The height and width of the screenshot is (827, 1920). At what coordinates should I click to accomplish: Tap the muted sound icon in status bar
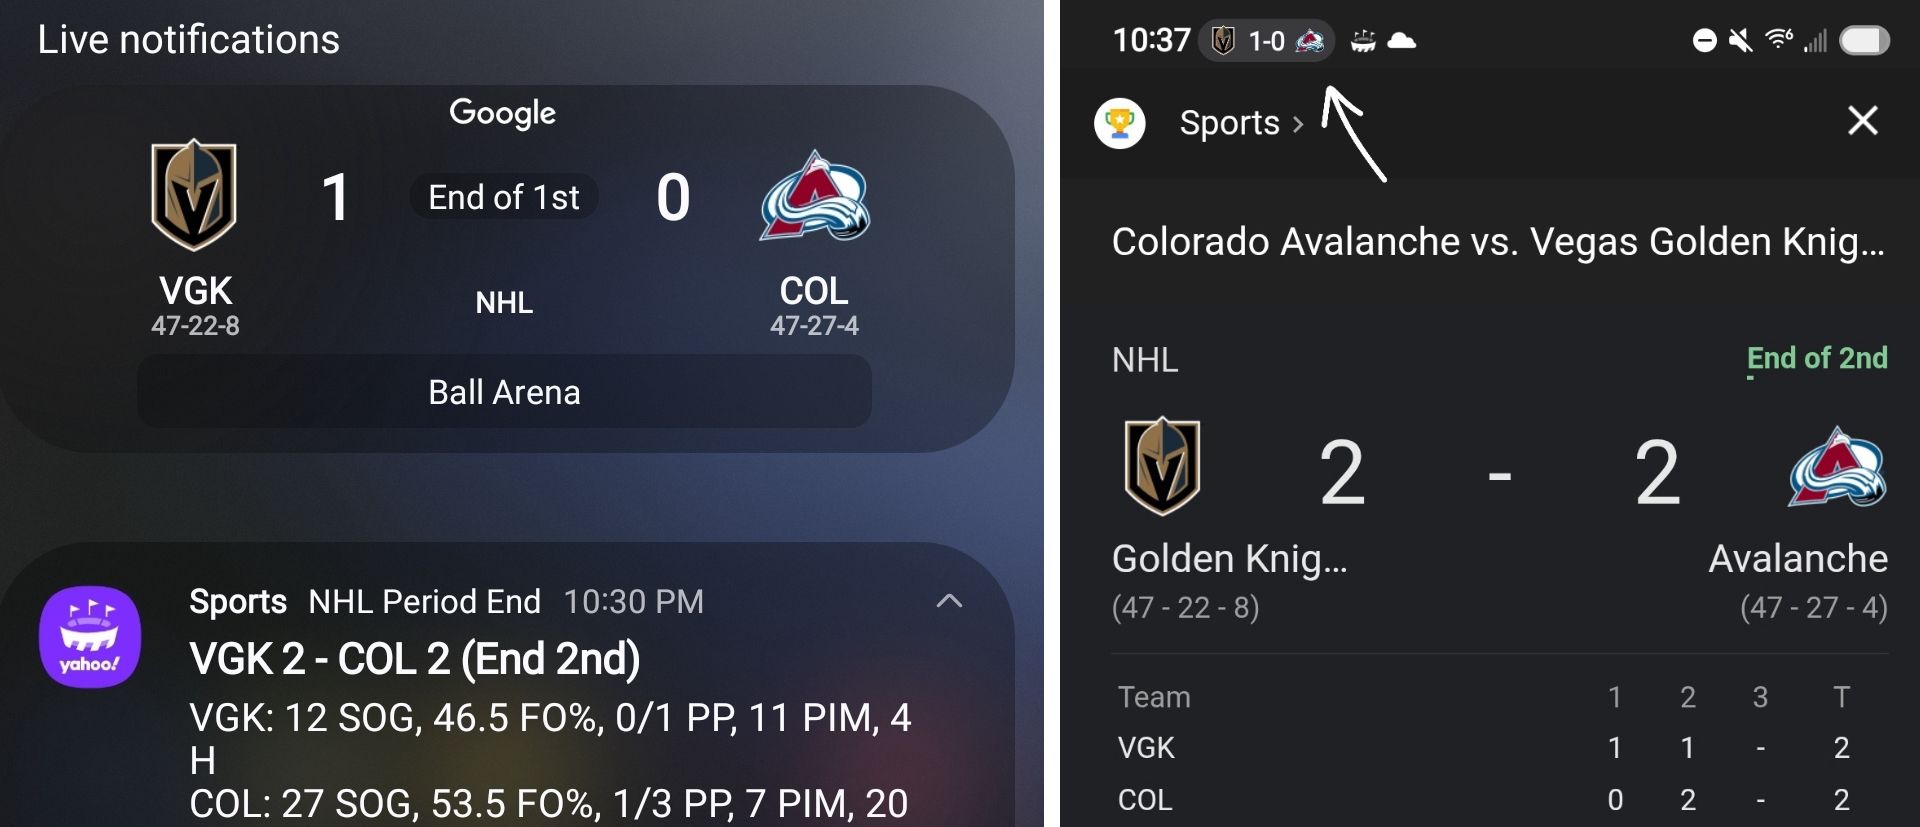pyautogui.click(x=1741, y=41)
